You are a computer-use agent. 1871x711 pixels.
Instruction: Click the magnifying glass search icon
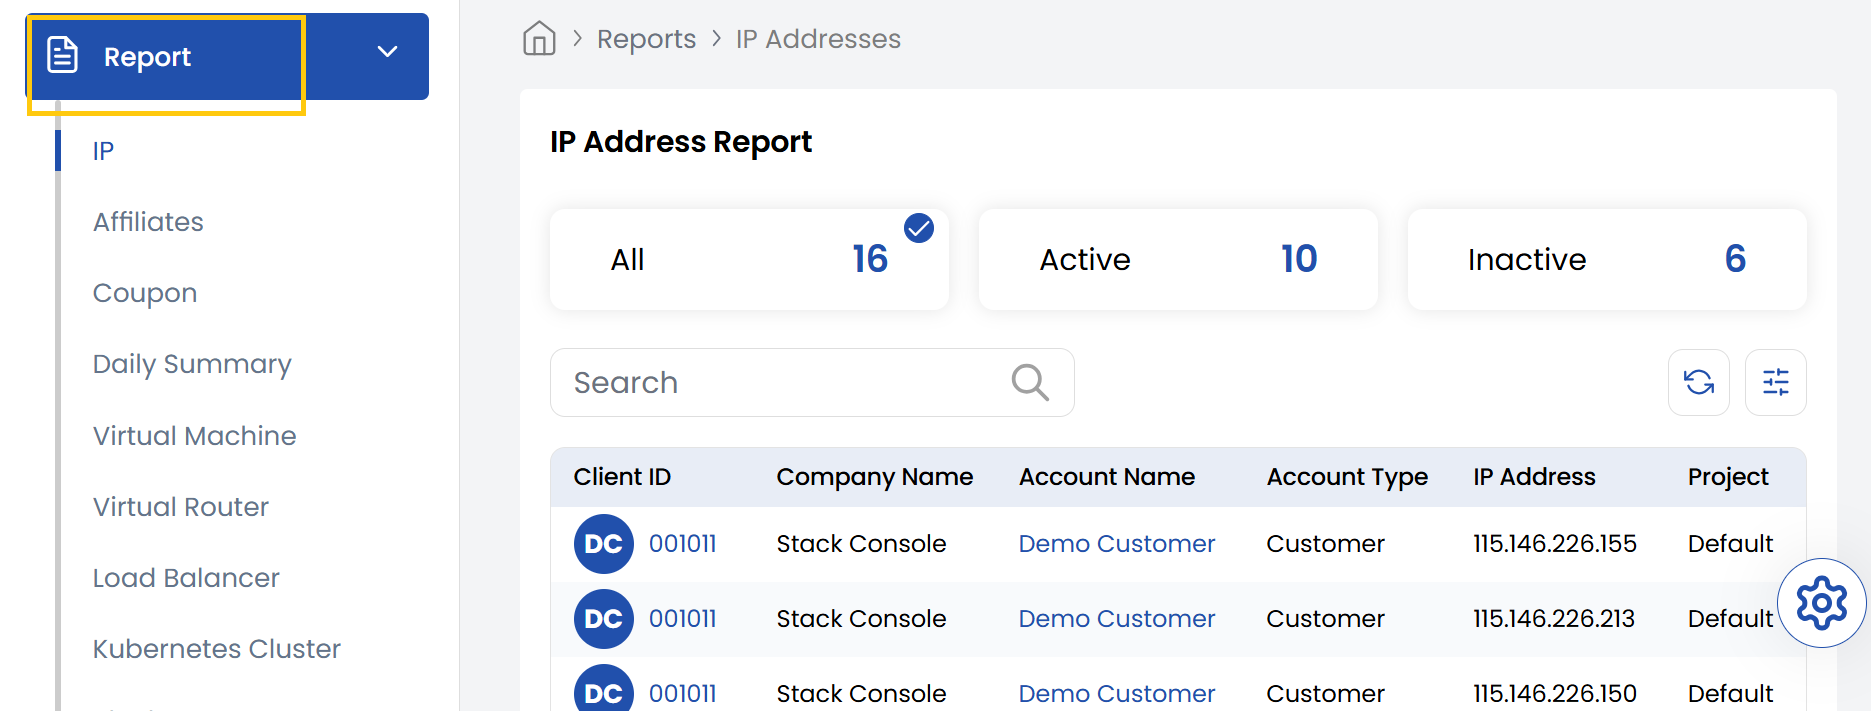[x=1030, y=382]
